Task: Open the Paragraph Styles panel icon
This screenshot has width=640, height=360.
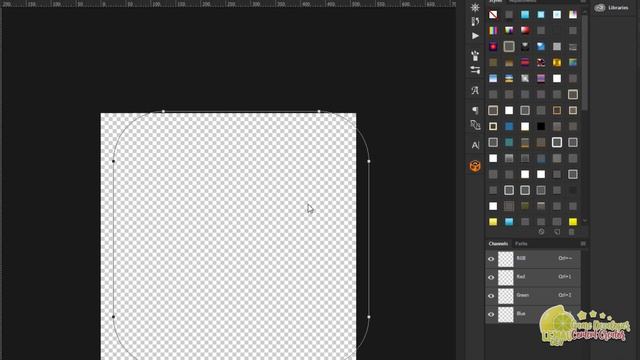Action: point(475,125)
